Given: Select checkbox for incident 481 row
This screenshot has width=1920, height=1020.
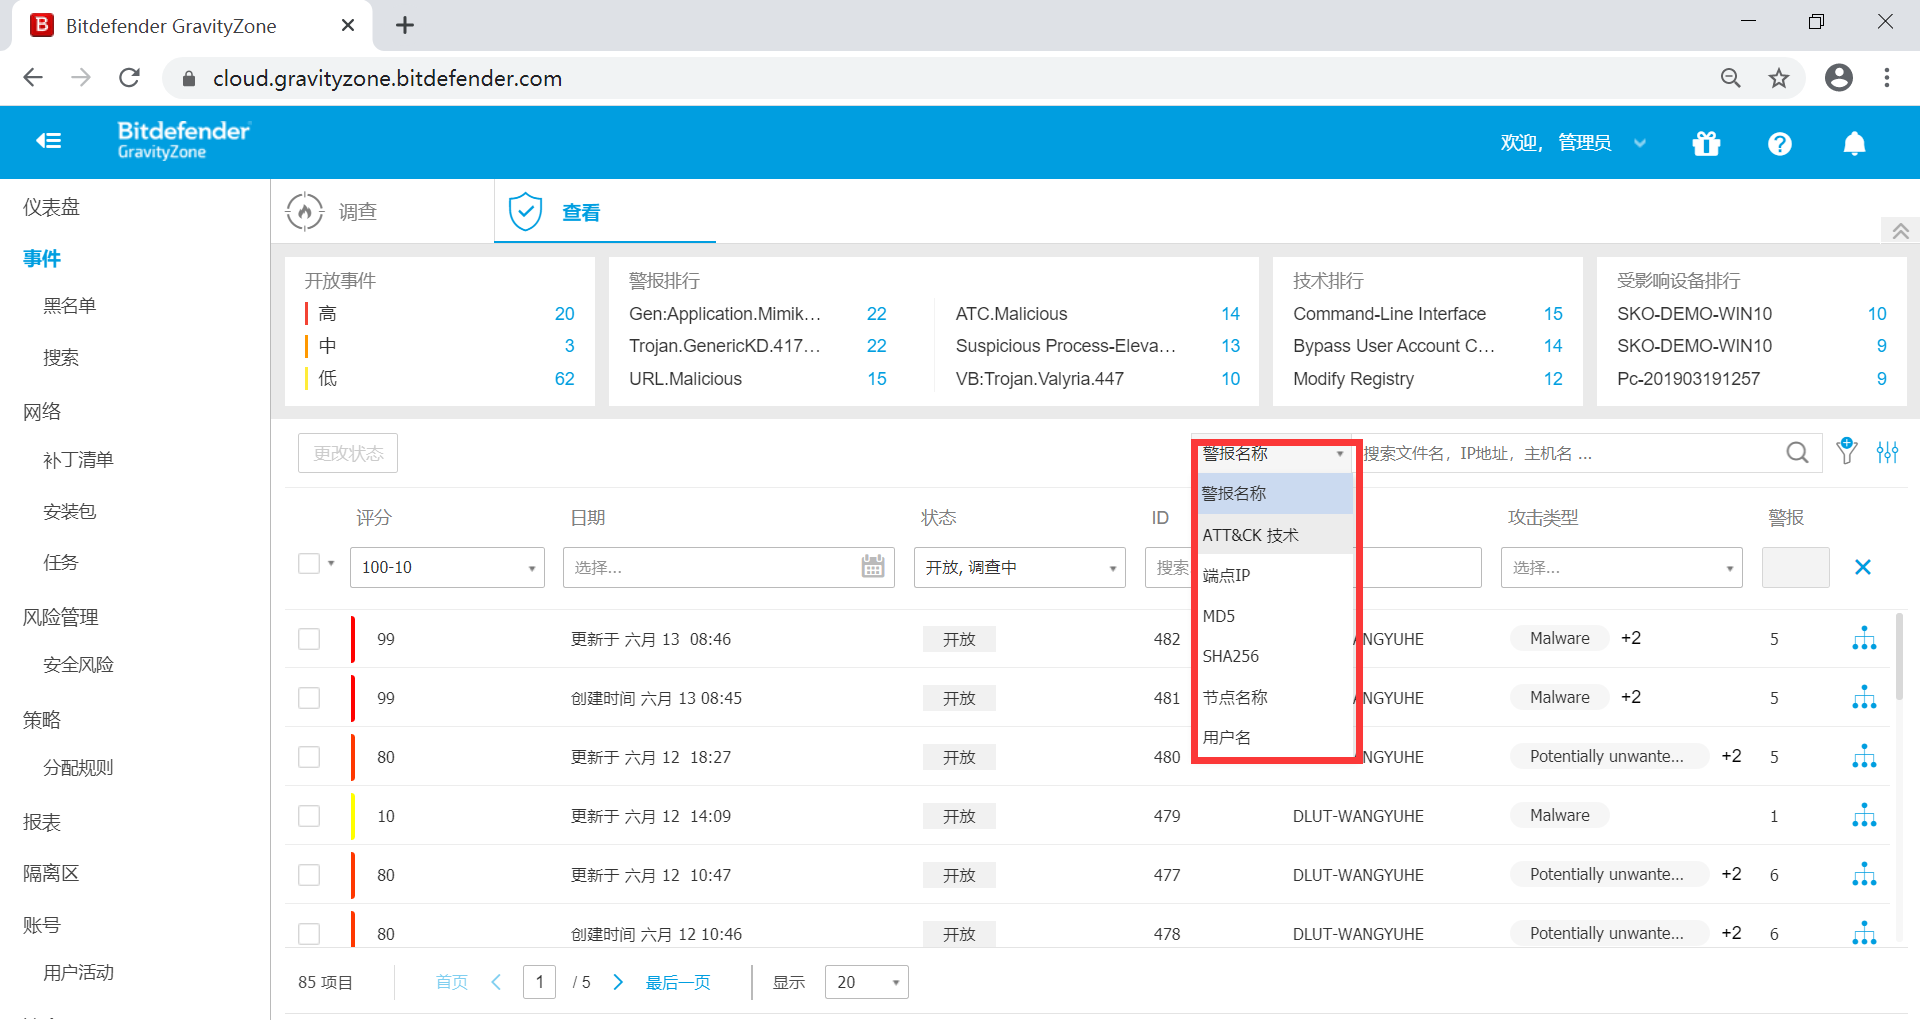Looking at the screenshot, I should coord(309,698).
